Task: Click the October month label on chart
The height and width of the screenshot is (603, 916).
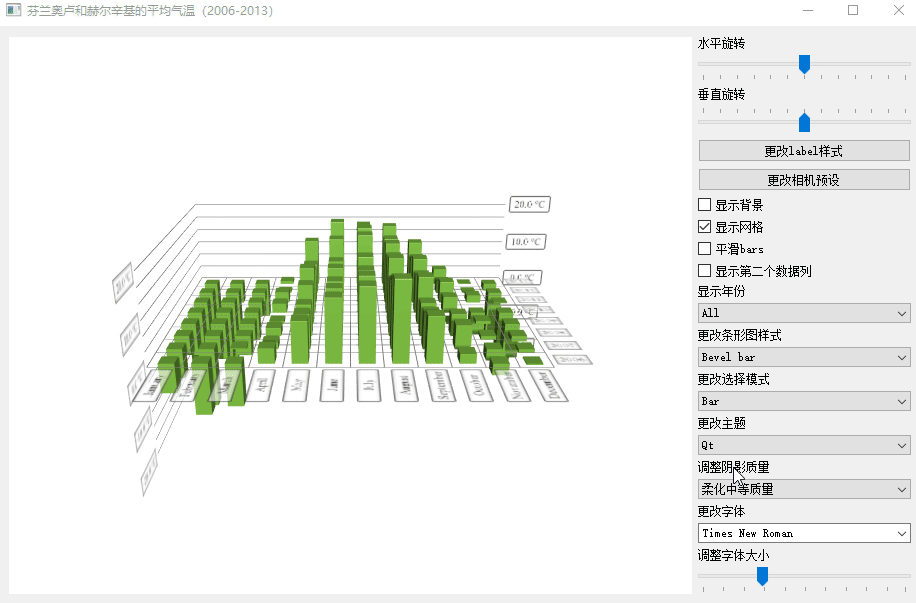Action: 478,385
